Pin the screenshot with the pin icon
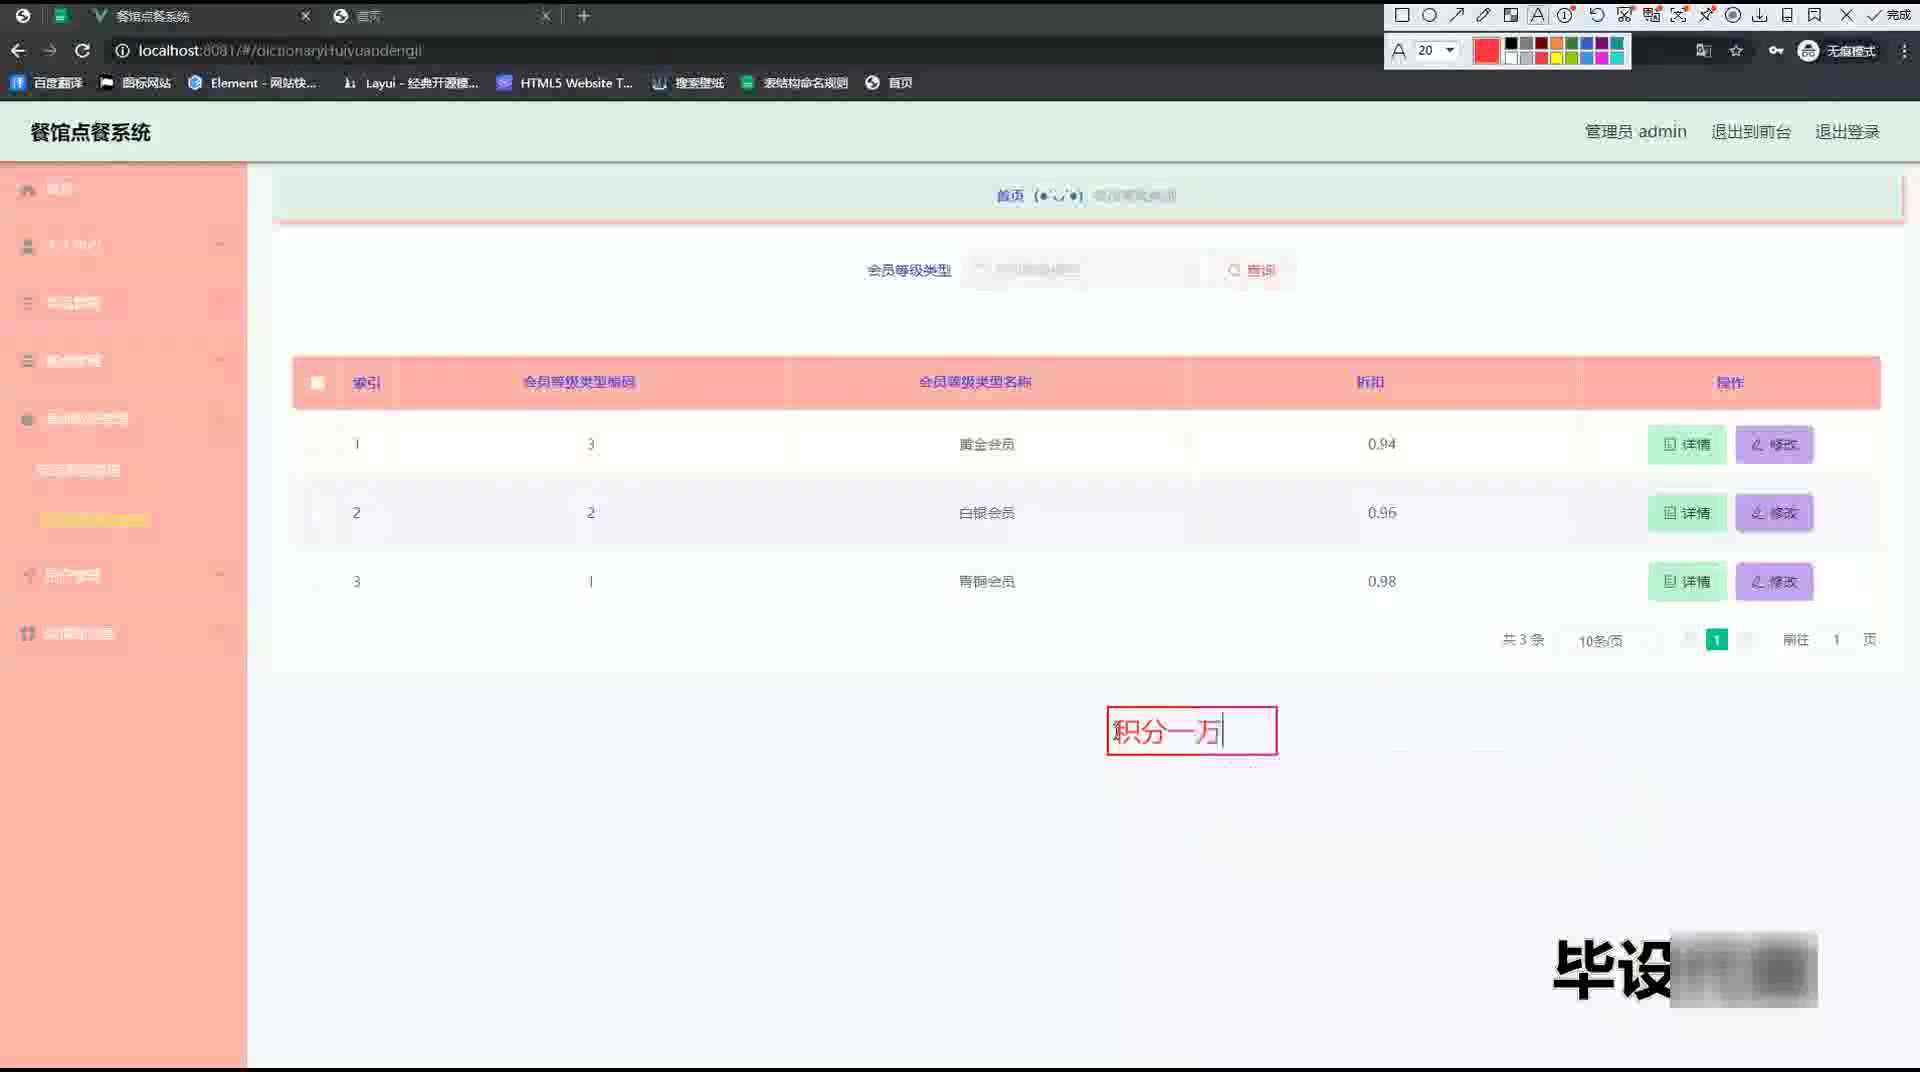 [x=1706, y=15]
